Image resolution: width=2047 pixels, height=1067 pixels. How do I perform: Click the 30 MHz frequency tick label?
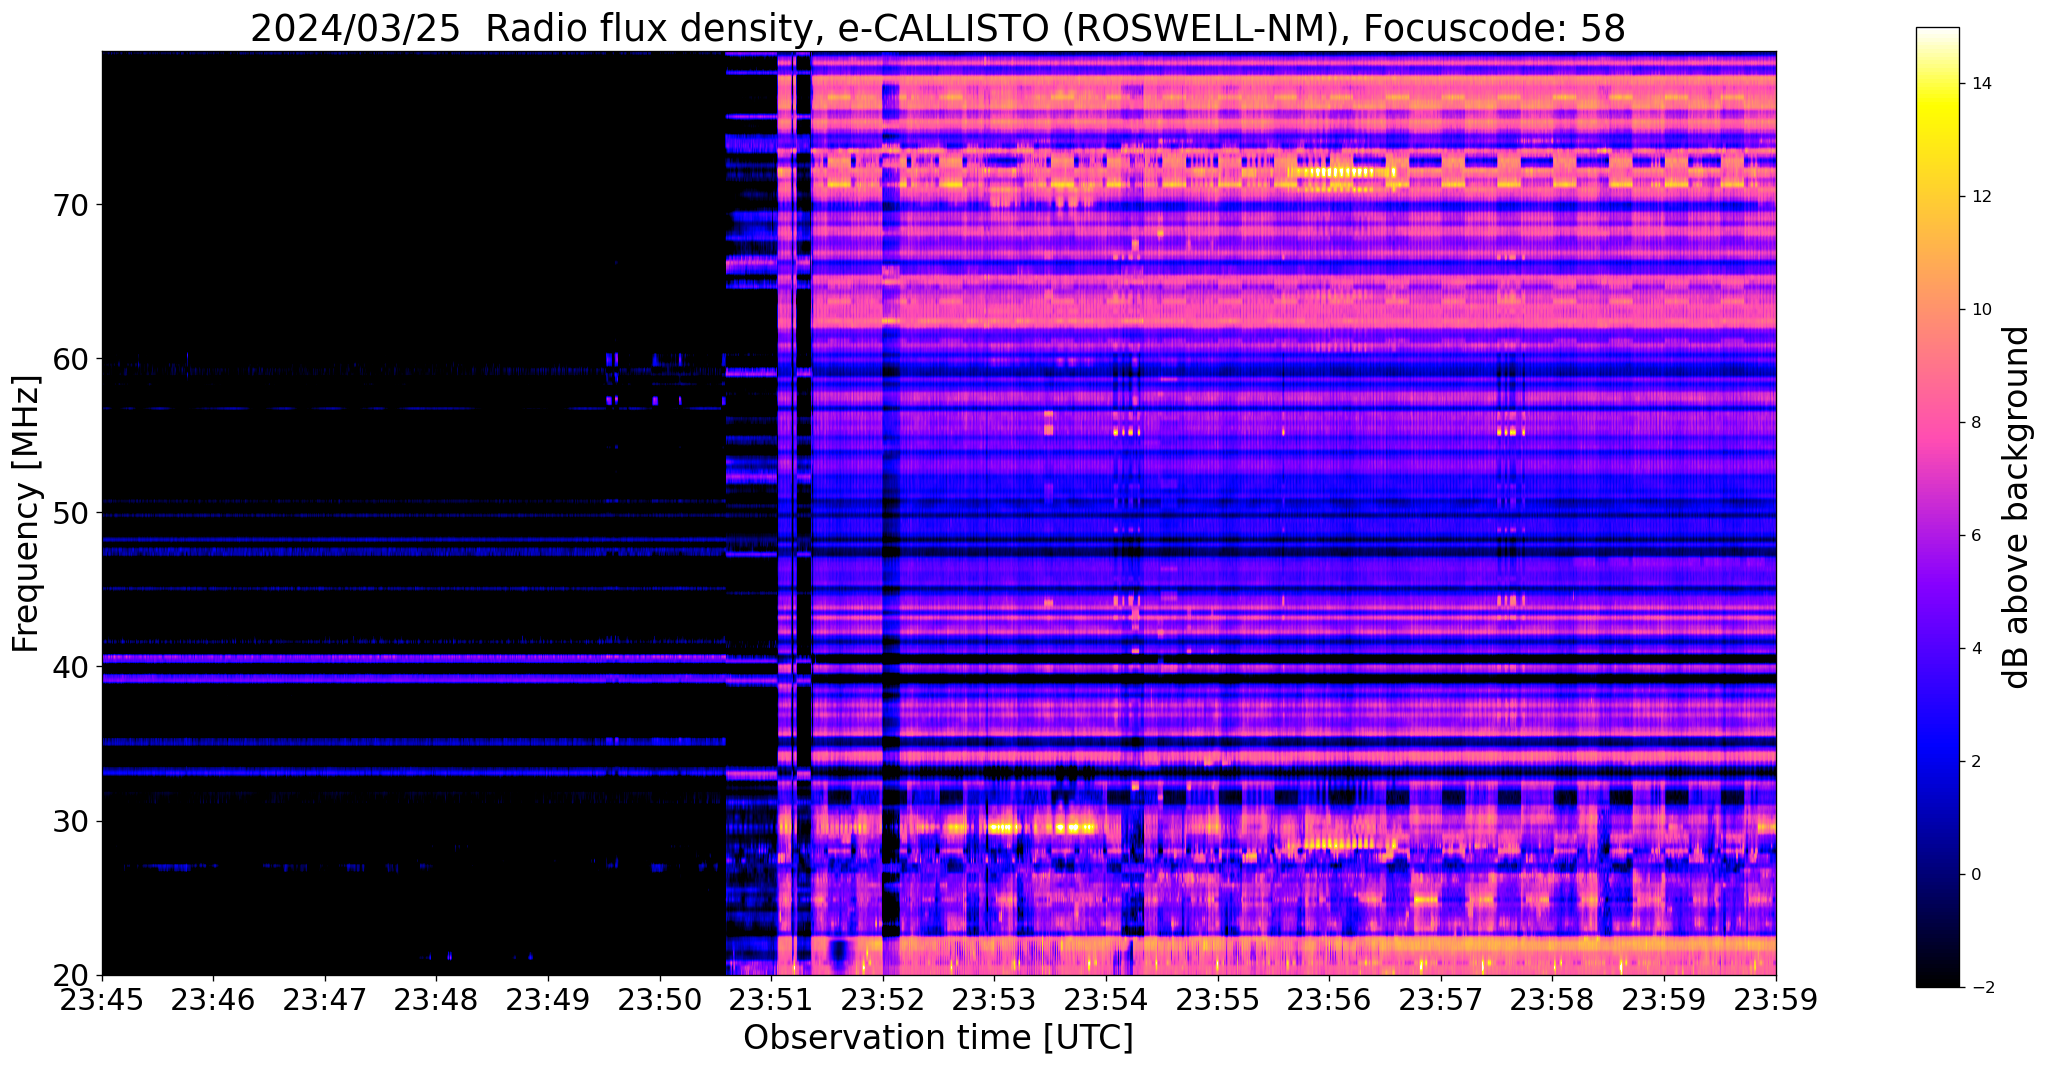[70, 821]
